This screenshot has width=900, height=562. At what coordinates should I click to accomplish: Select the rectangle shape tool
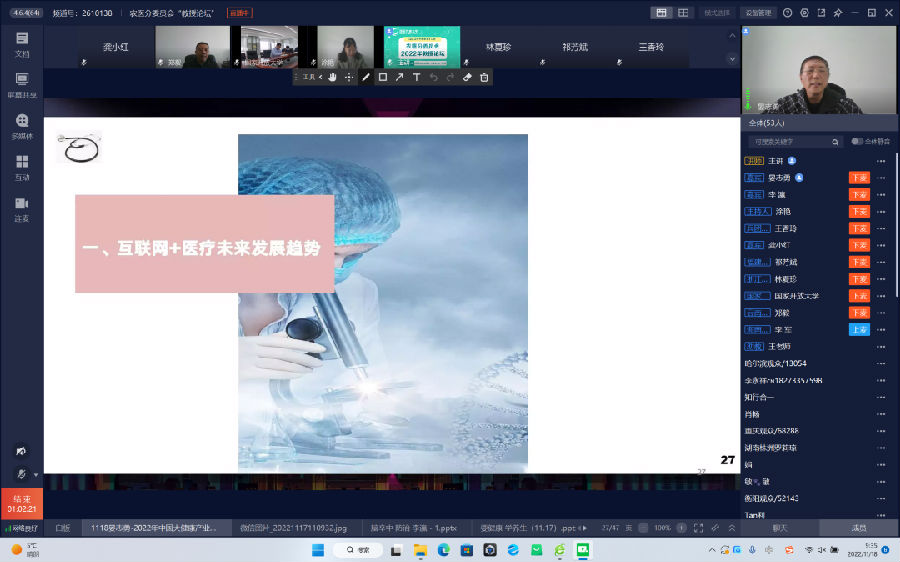382,77
